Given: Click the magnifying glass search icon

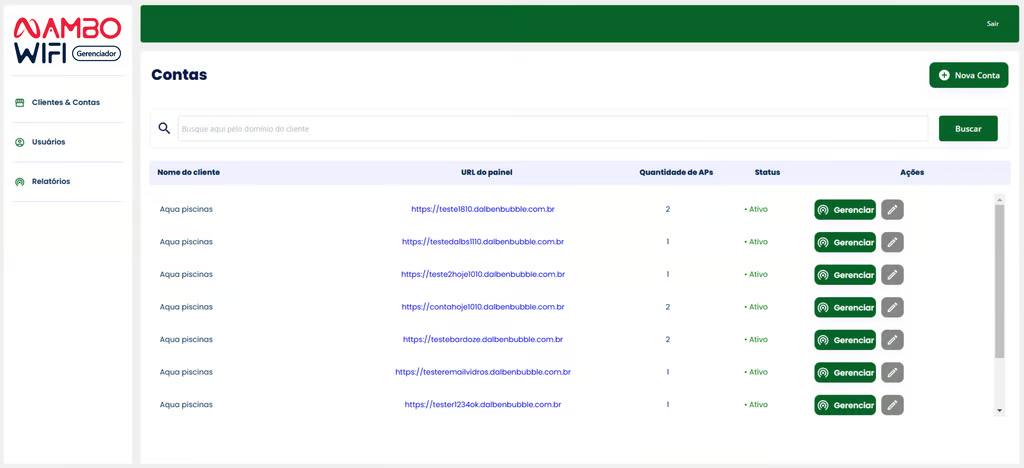Looking at the screenshot, I should pyautogui.click(x=164, y=128).
